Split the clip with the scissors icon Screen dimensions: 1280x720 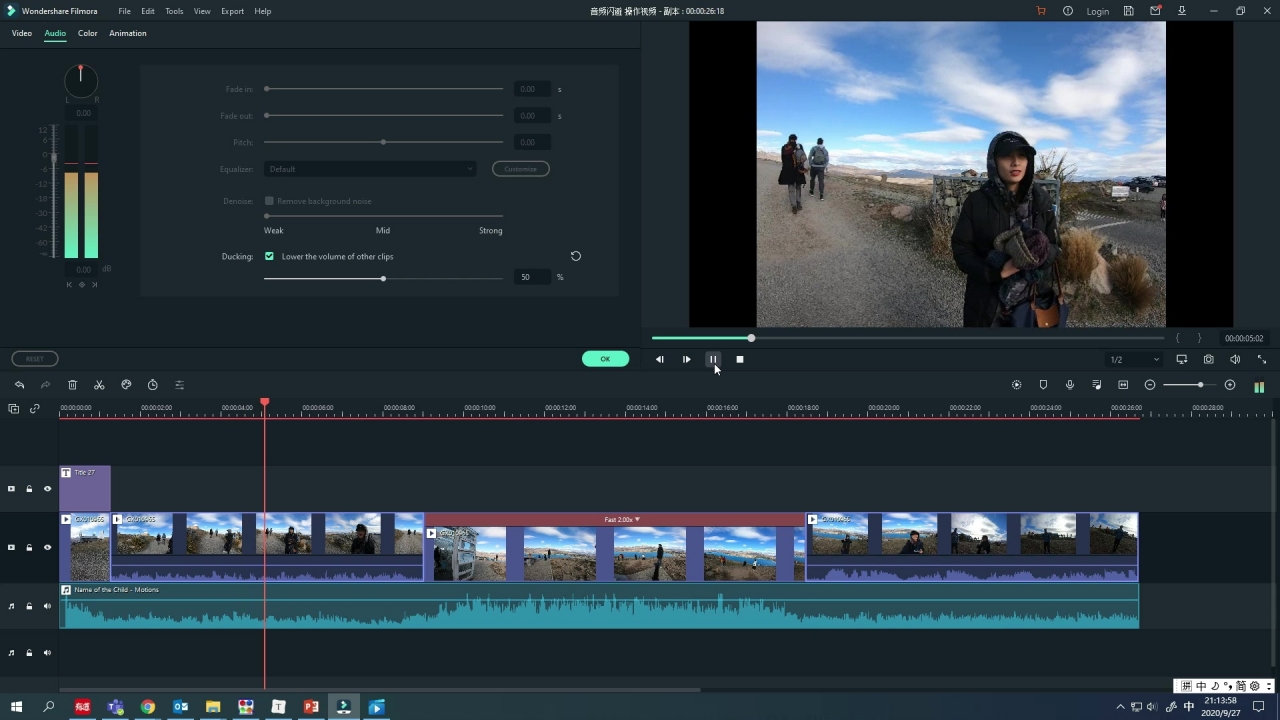99,385
